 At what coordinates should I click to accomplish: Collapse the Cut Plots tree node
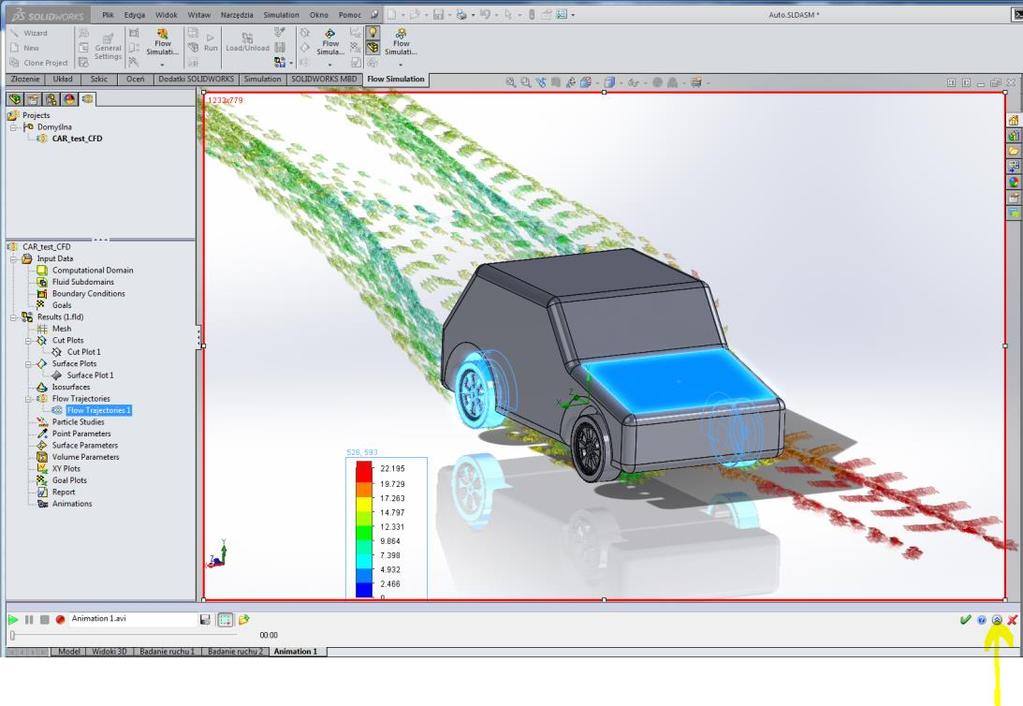[29, 341]
